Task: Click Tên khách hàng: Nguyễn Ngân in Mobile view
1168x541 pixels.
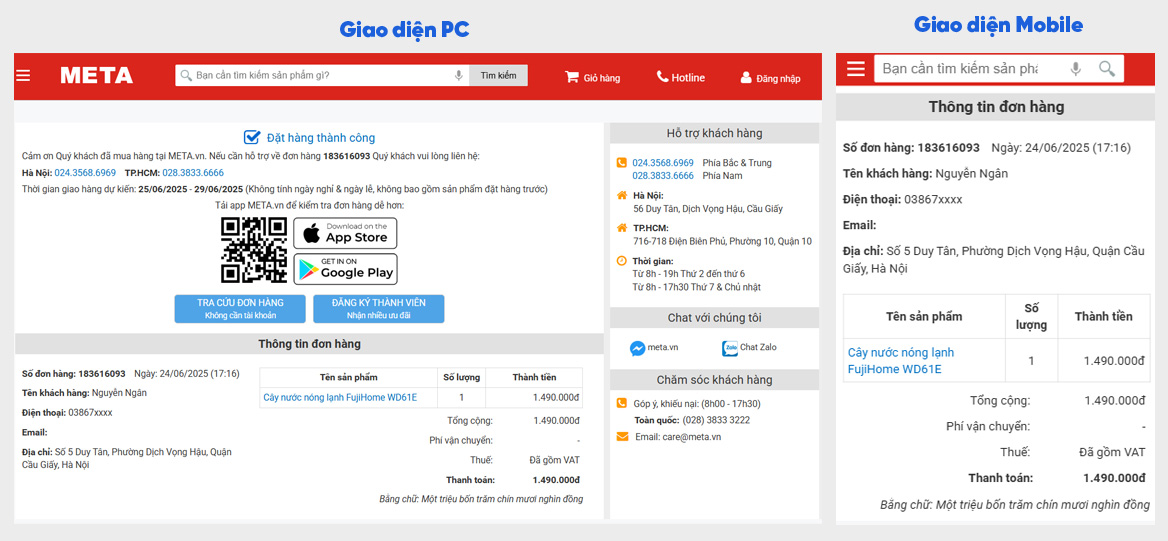Action: click(925, 174)
